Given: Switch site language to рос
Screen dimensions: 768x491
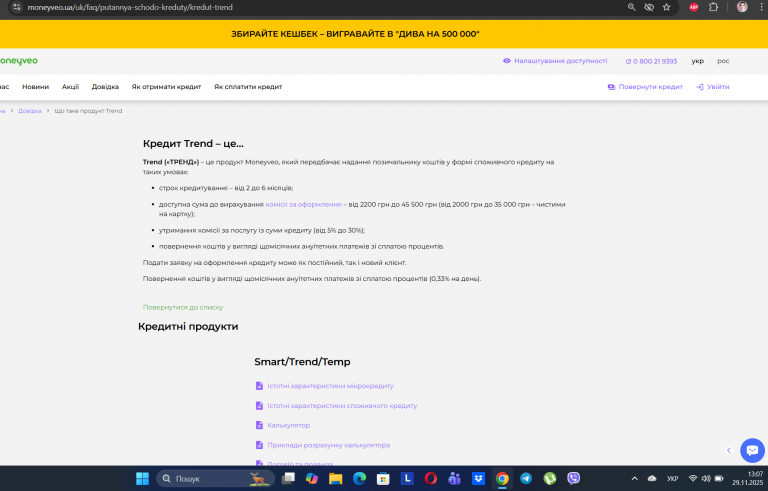Looking at the screenshot, I should tap(723, 61).
